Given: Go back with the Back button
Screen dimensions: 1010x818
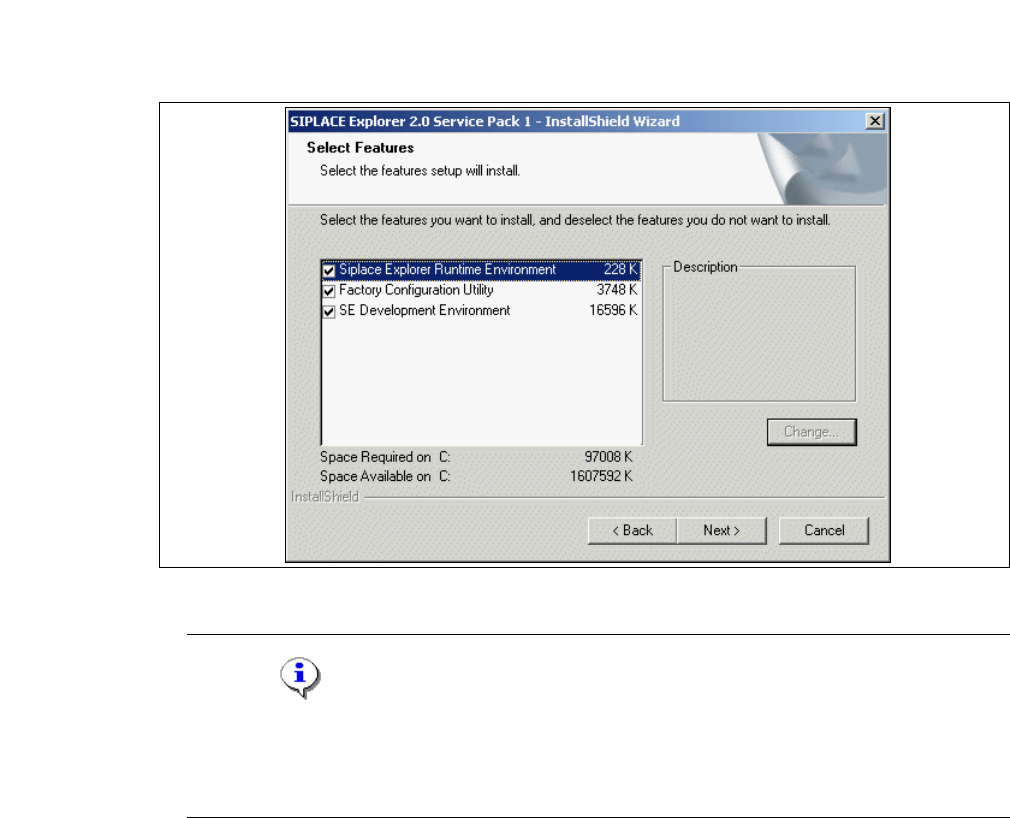Looking at the screenshot, I should pyautogui.click(x=633, y=531).
